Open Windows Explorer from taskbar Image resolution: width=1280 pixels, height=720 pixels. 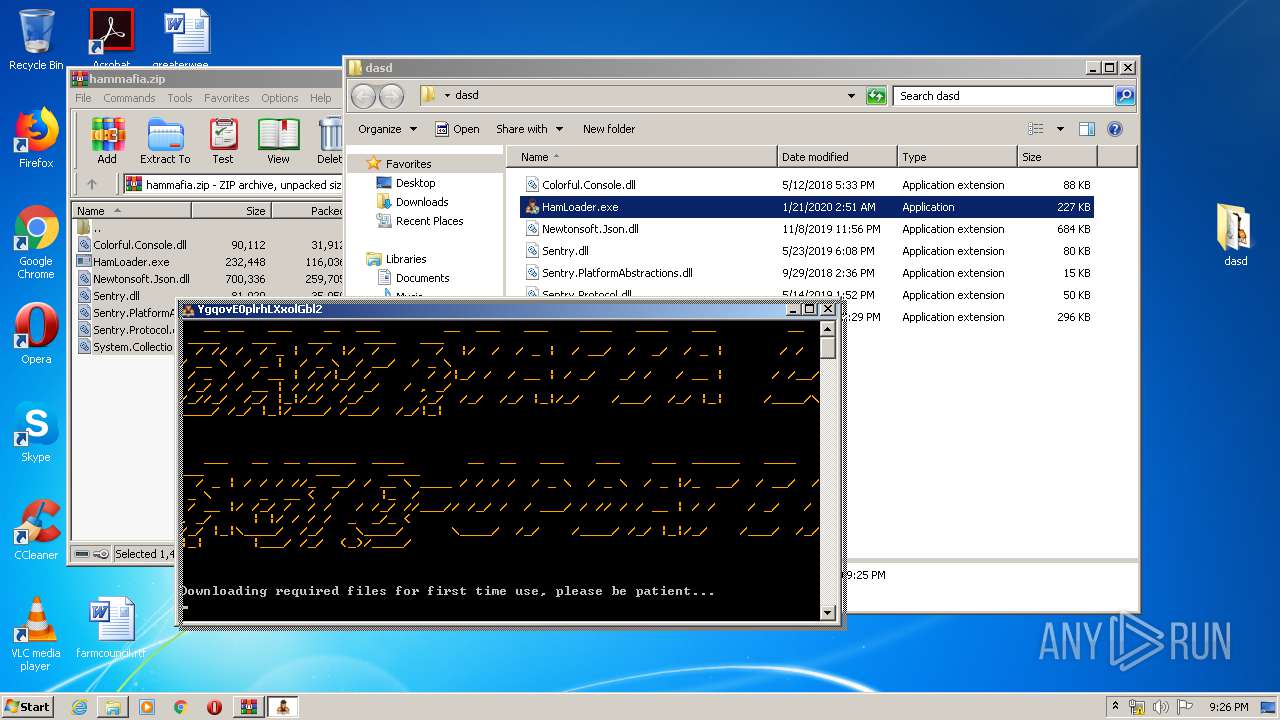113,707
